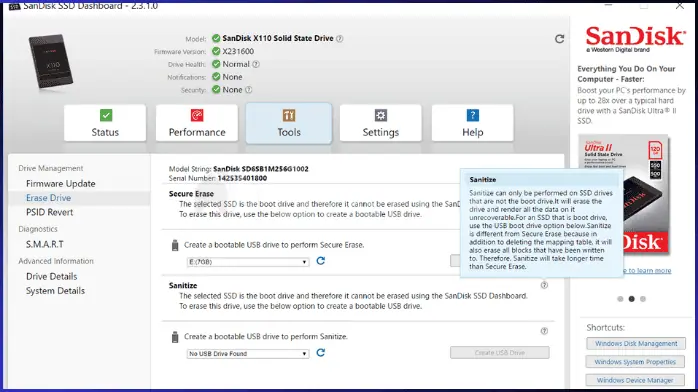Click the refresh icon beside the drive info
The height and width of the screenshot is (392, 698).
(x=560, y=39)
